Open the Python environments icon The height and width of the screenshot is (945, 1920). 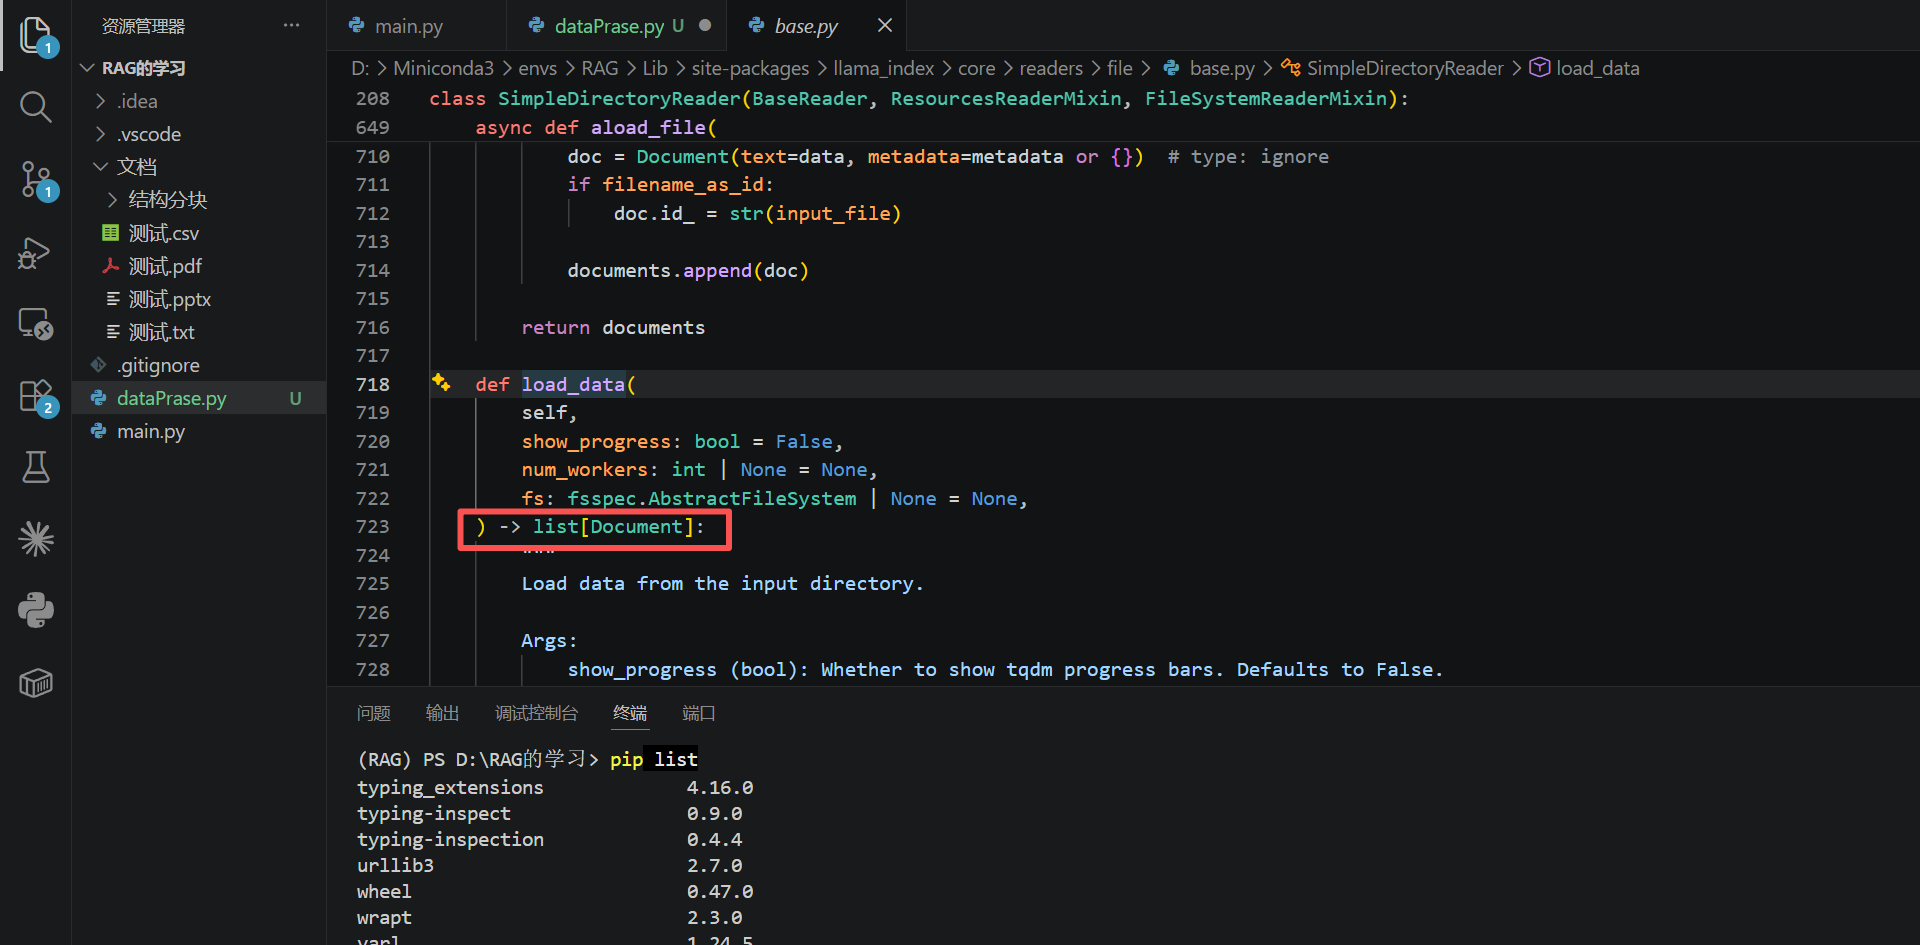[x=36, y=610]
